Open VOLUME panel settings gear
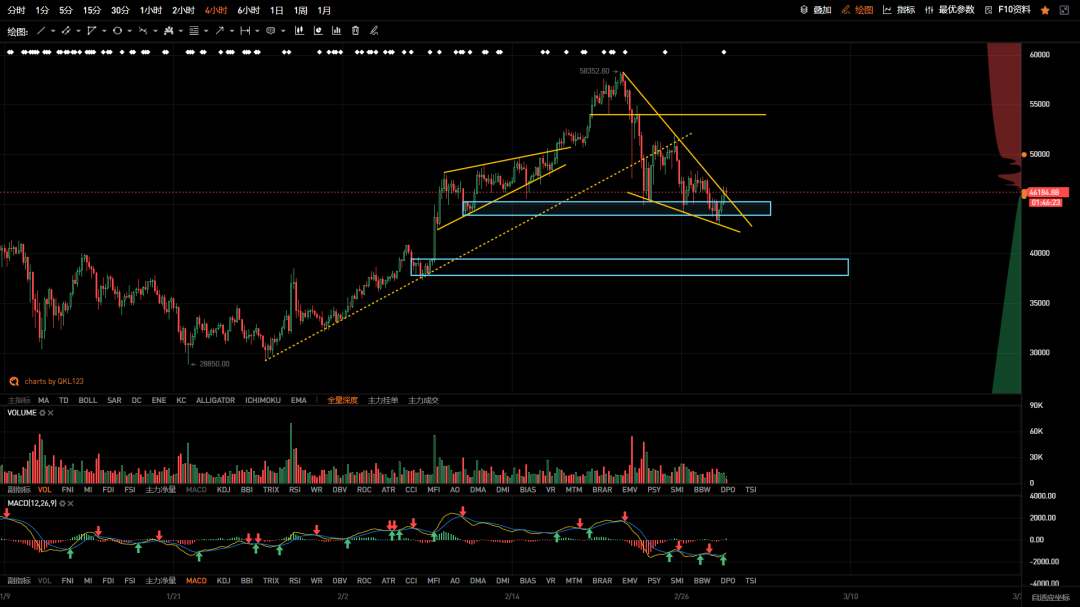Image resolution: width=1080 pixels, height=607 pixels. click(x=43, y=413)
